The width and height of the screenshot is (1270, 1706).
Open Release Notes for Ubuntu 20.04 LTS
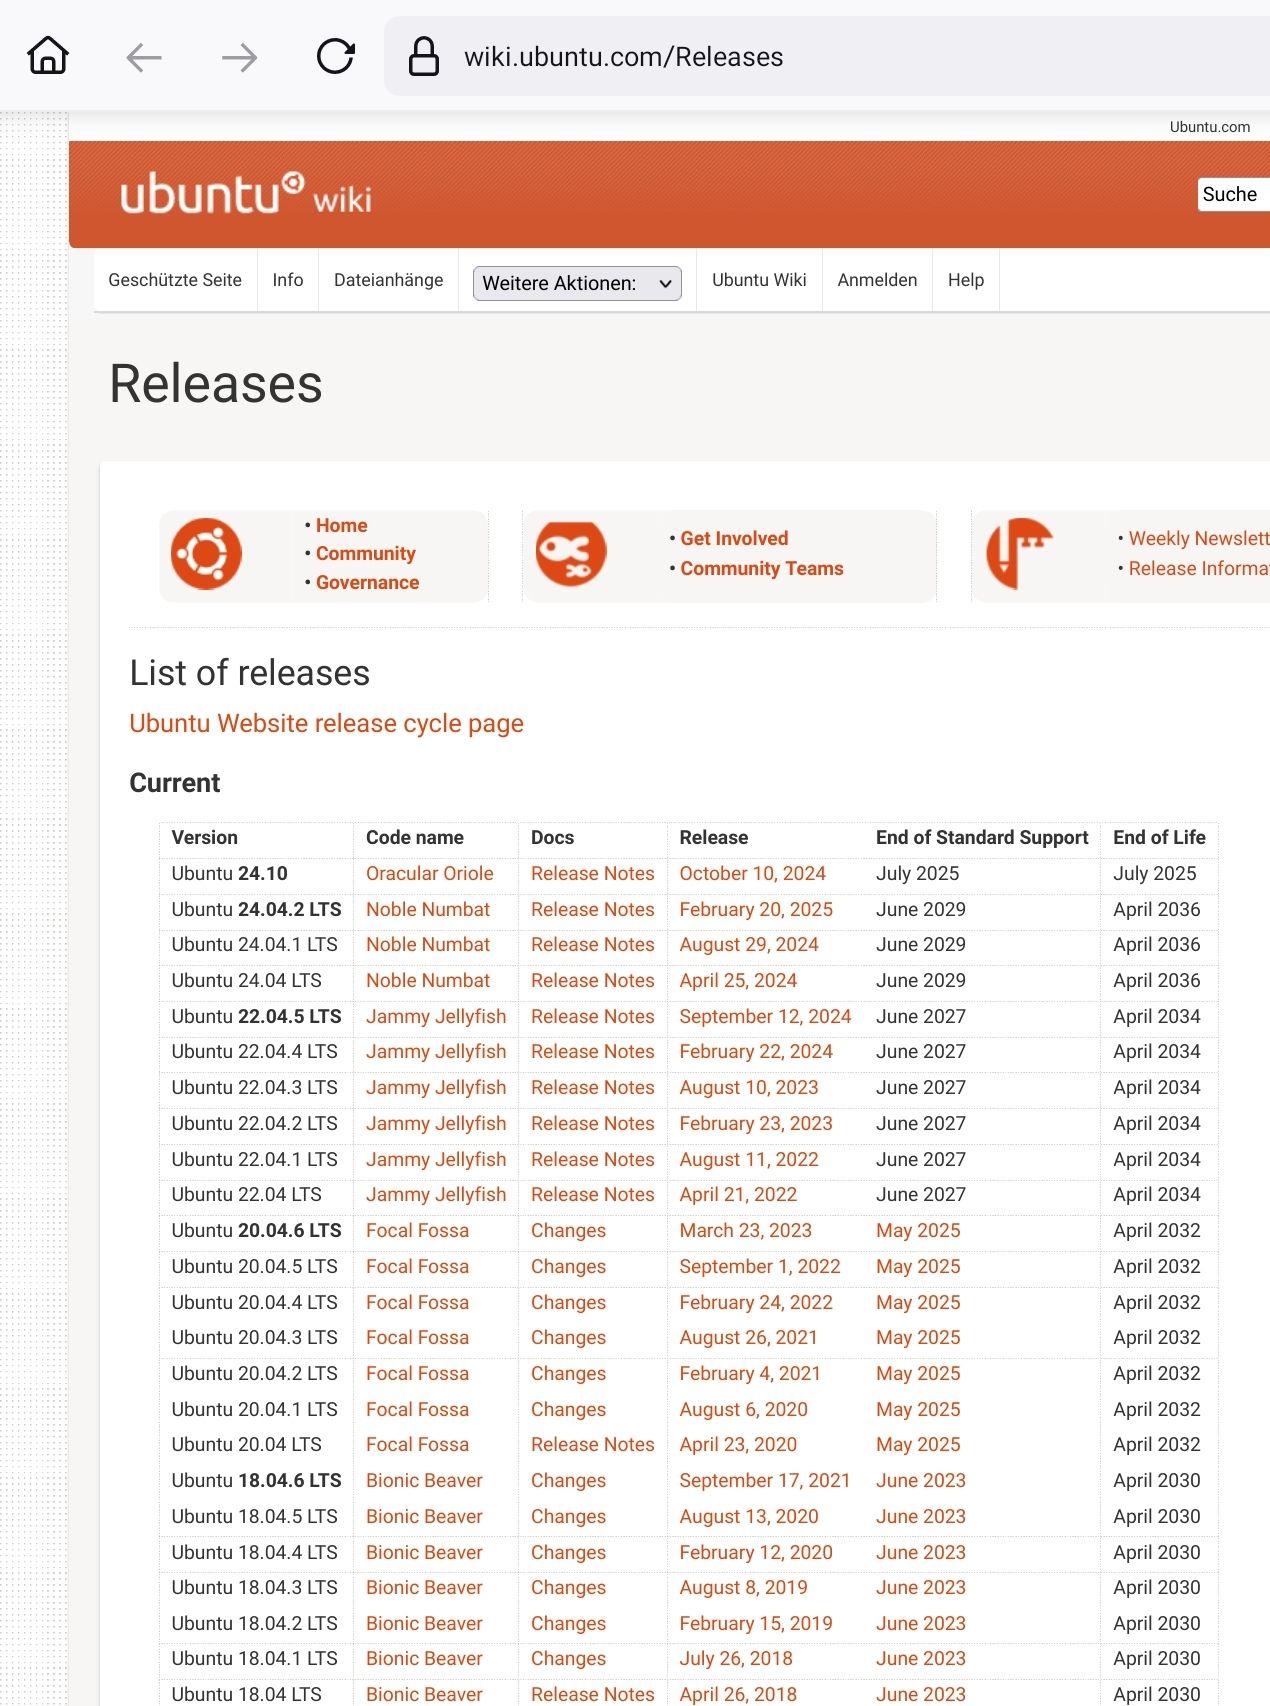(x=593, y=1444)
